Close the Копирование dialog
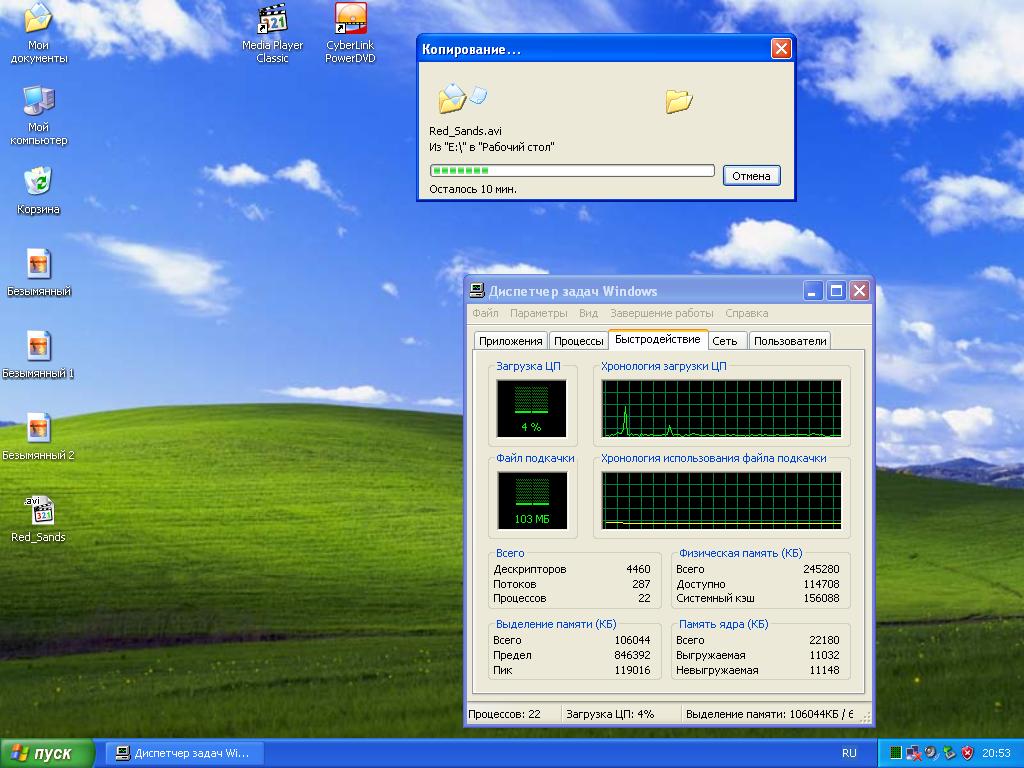 pyautogui.click(x=781, y=49)
